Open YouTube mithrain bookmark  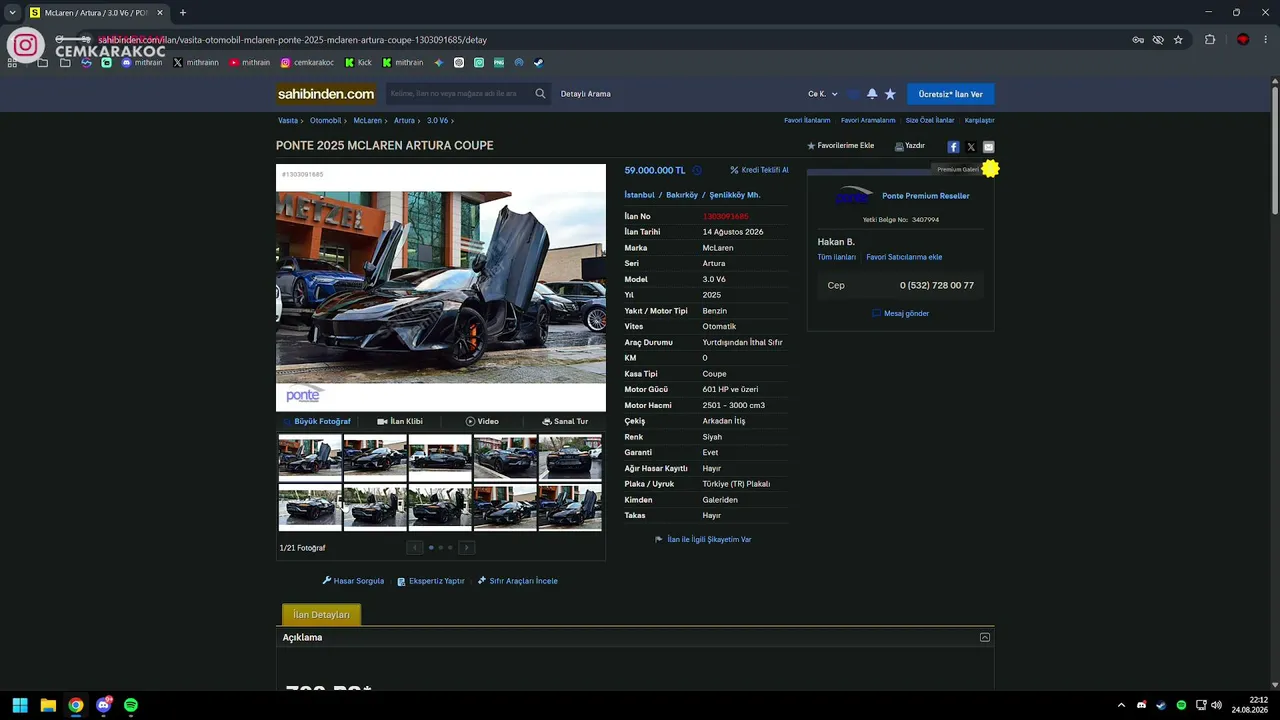249,62
